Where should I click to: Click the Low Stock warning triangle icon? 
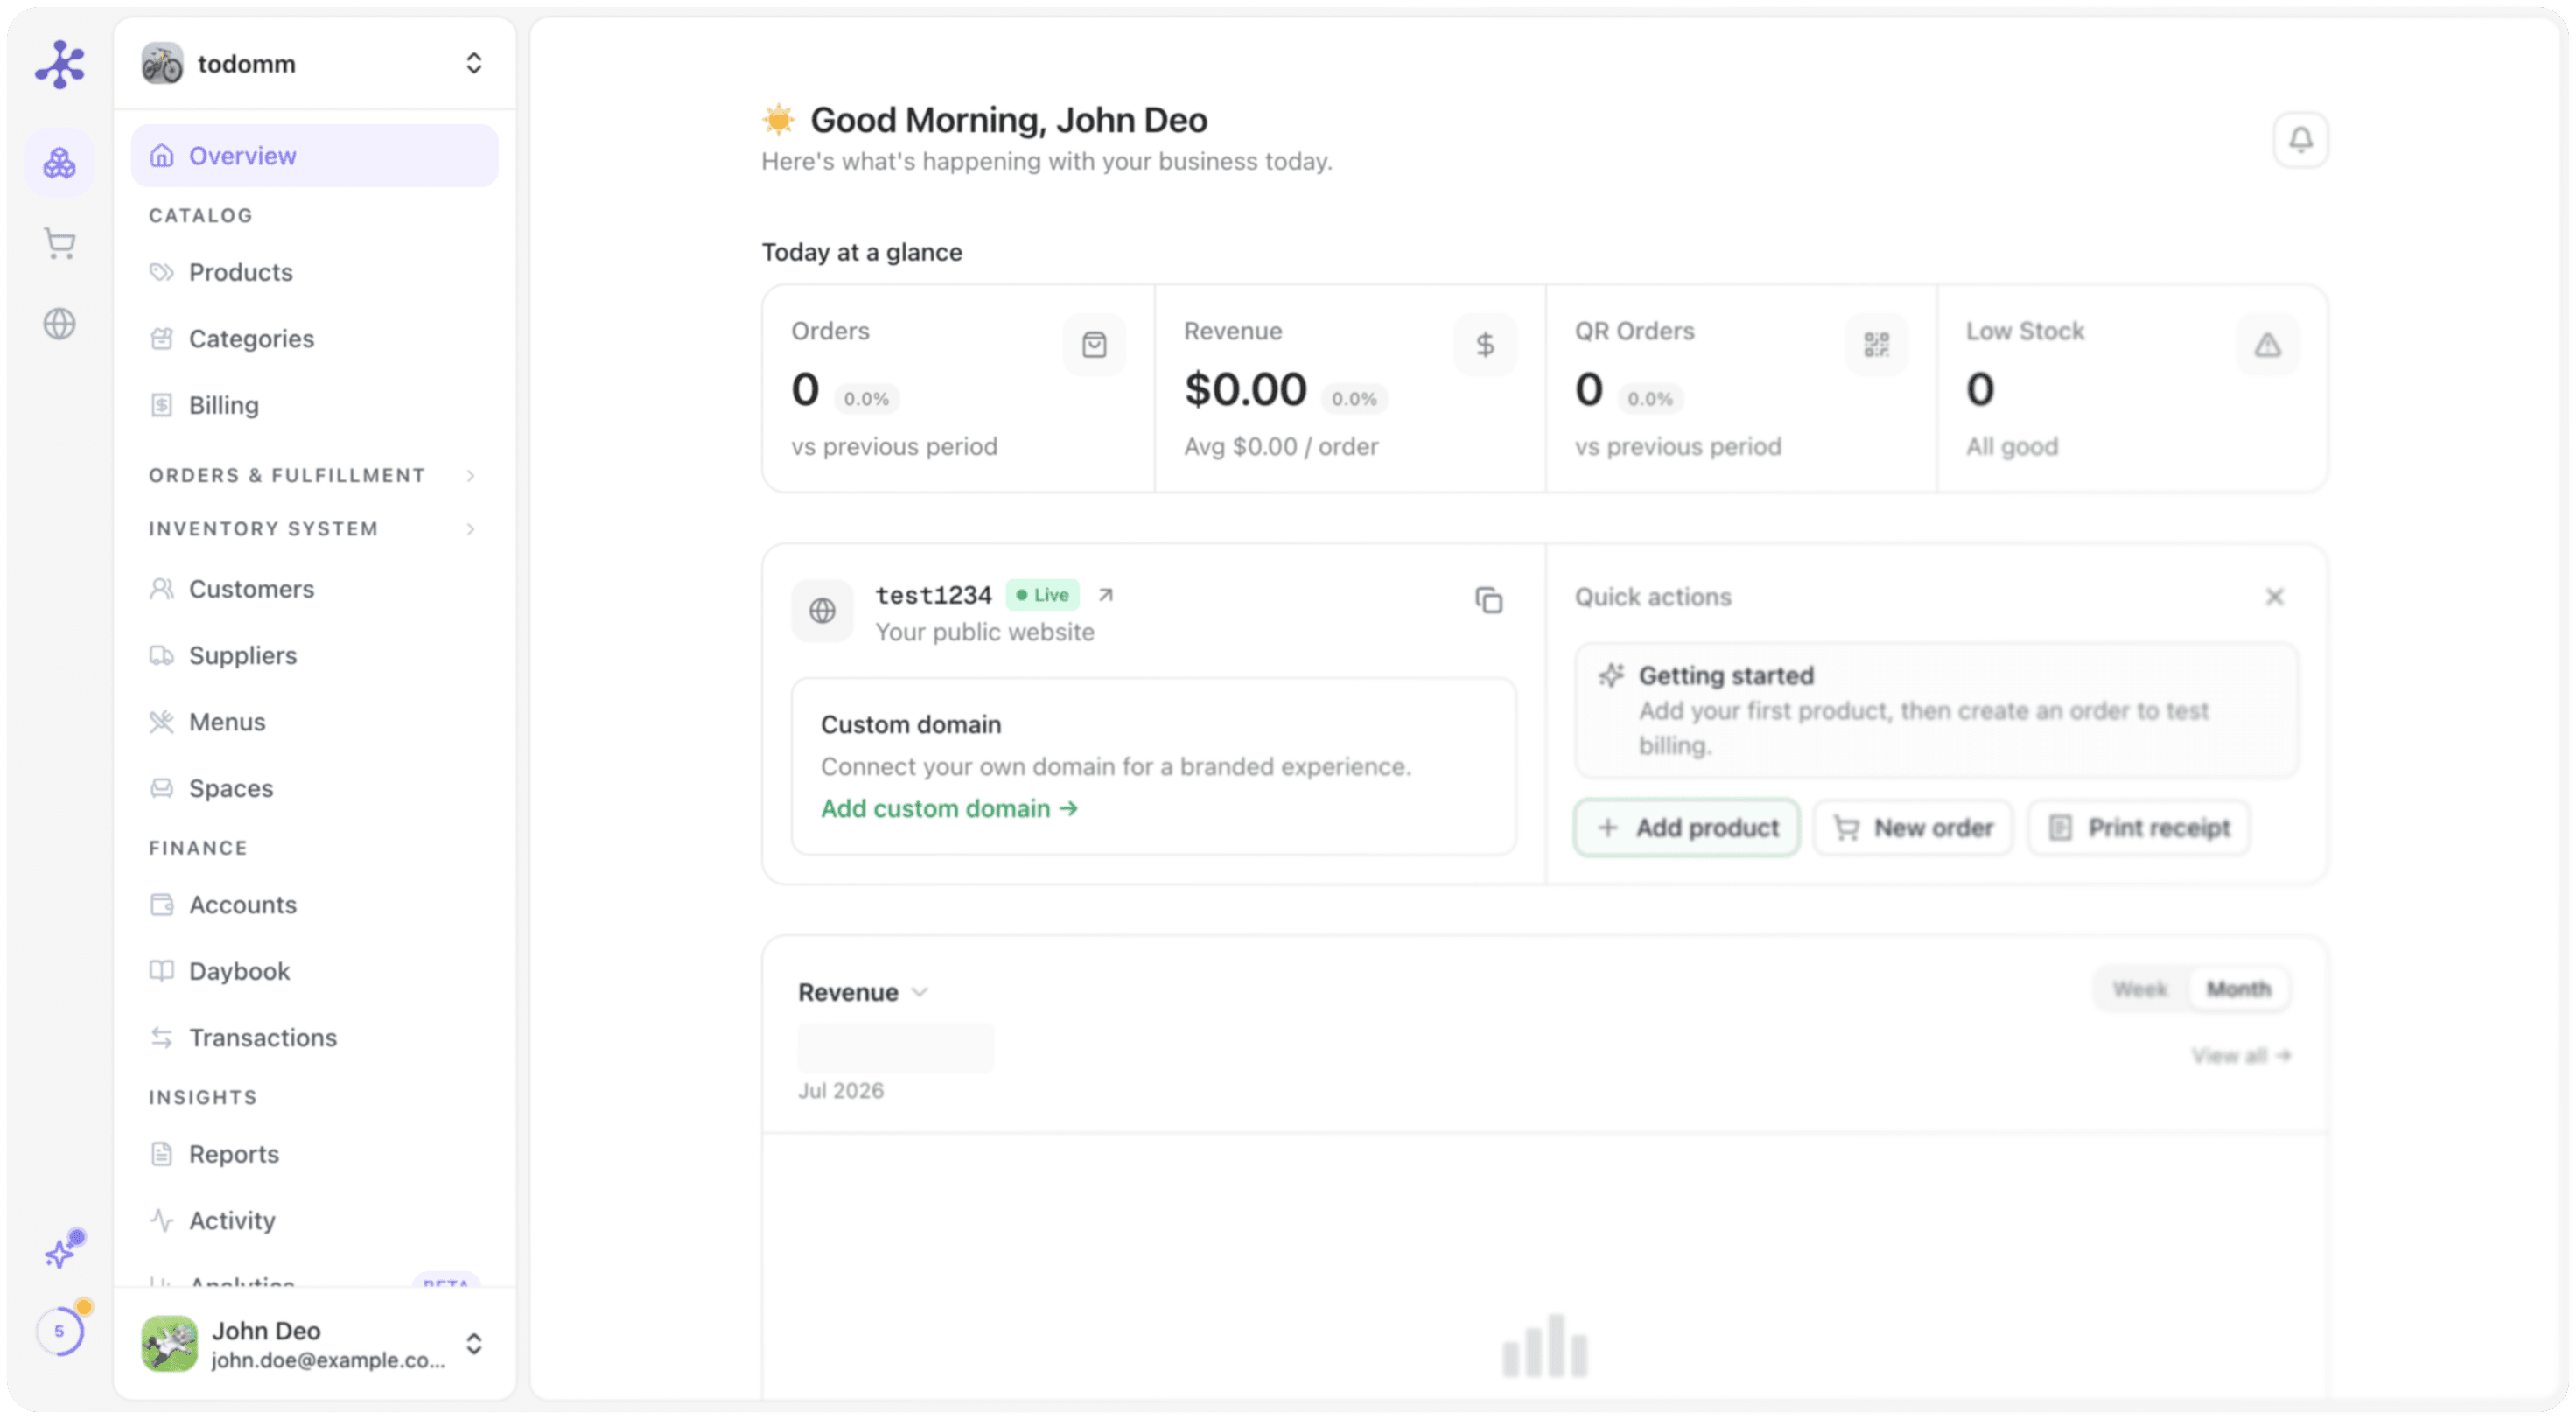point(2267,345)
